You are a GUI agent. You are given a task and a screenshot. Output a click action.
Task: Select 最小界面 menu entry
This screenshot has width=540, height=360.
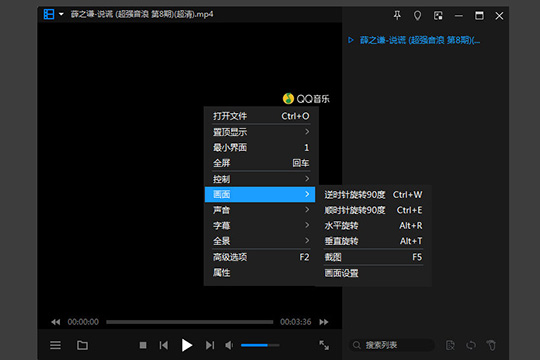(x=260, y=147)
